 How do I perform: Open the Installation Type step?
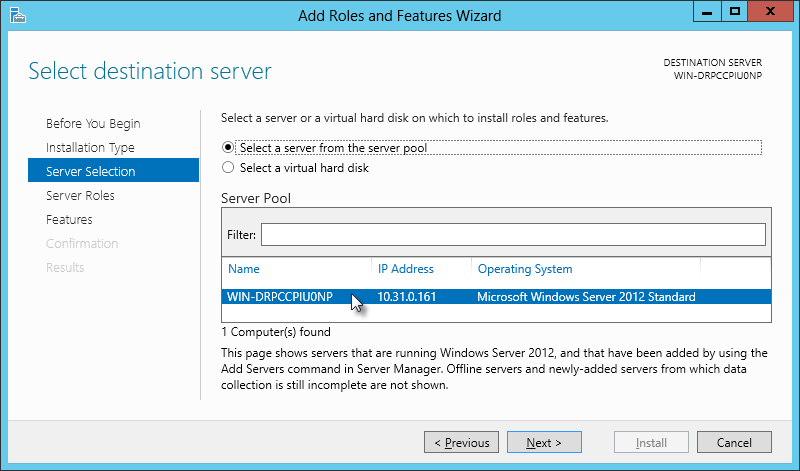[x=90, y=147]
